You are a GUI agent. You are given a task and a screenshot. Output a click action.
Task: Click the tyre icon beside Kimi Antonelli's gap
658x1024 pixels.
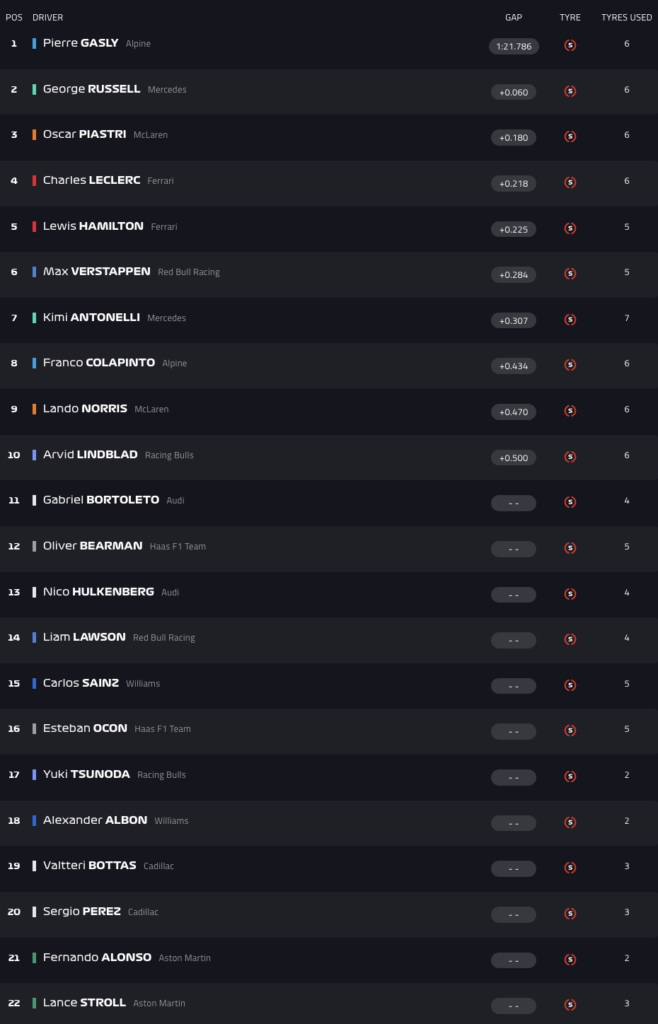[x=570, y=320]
